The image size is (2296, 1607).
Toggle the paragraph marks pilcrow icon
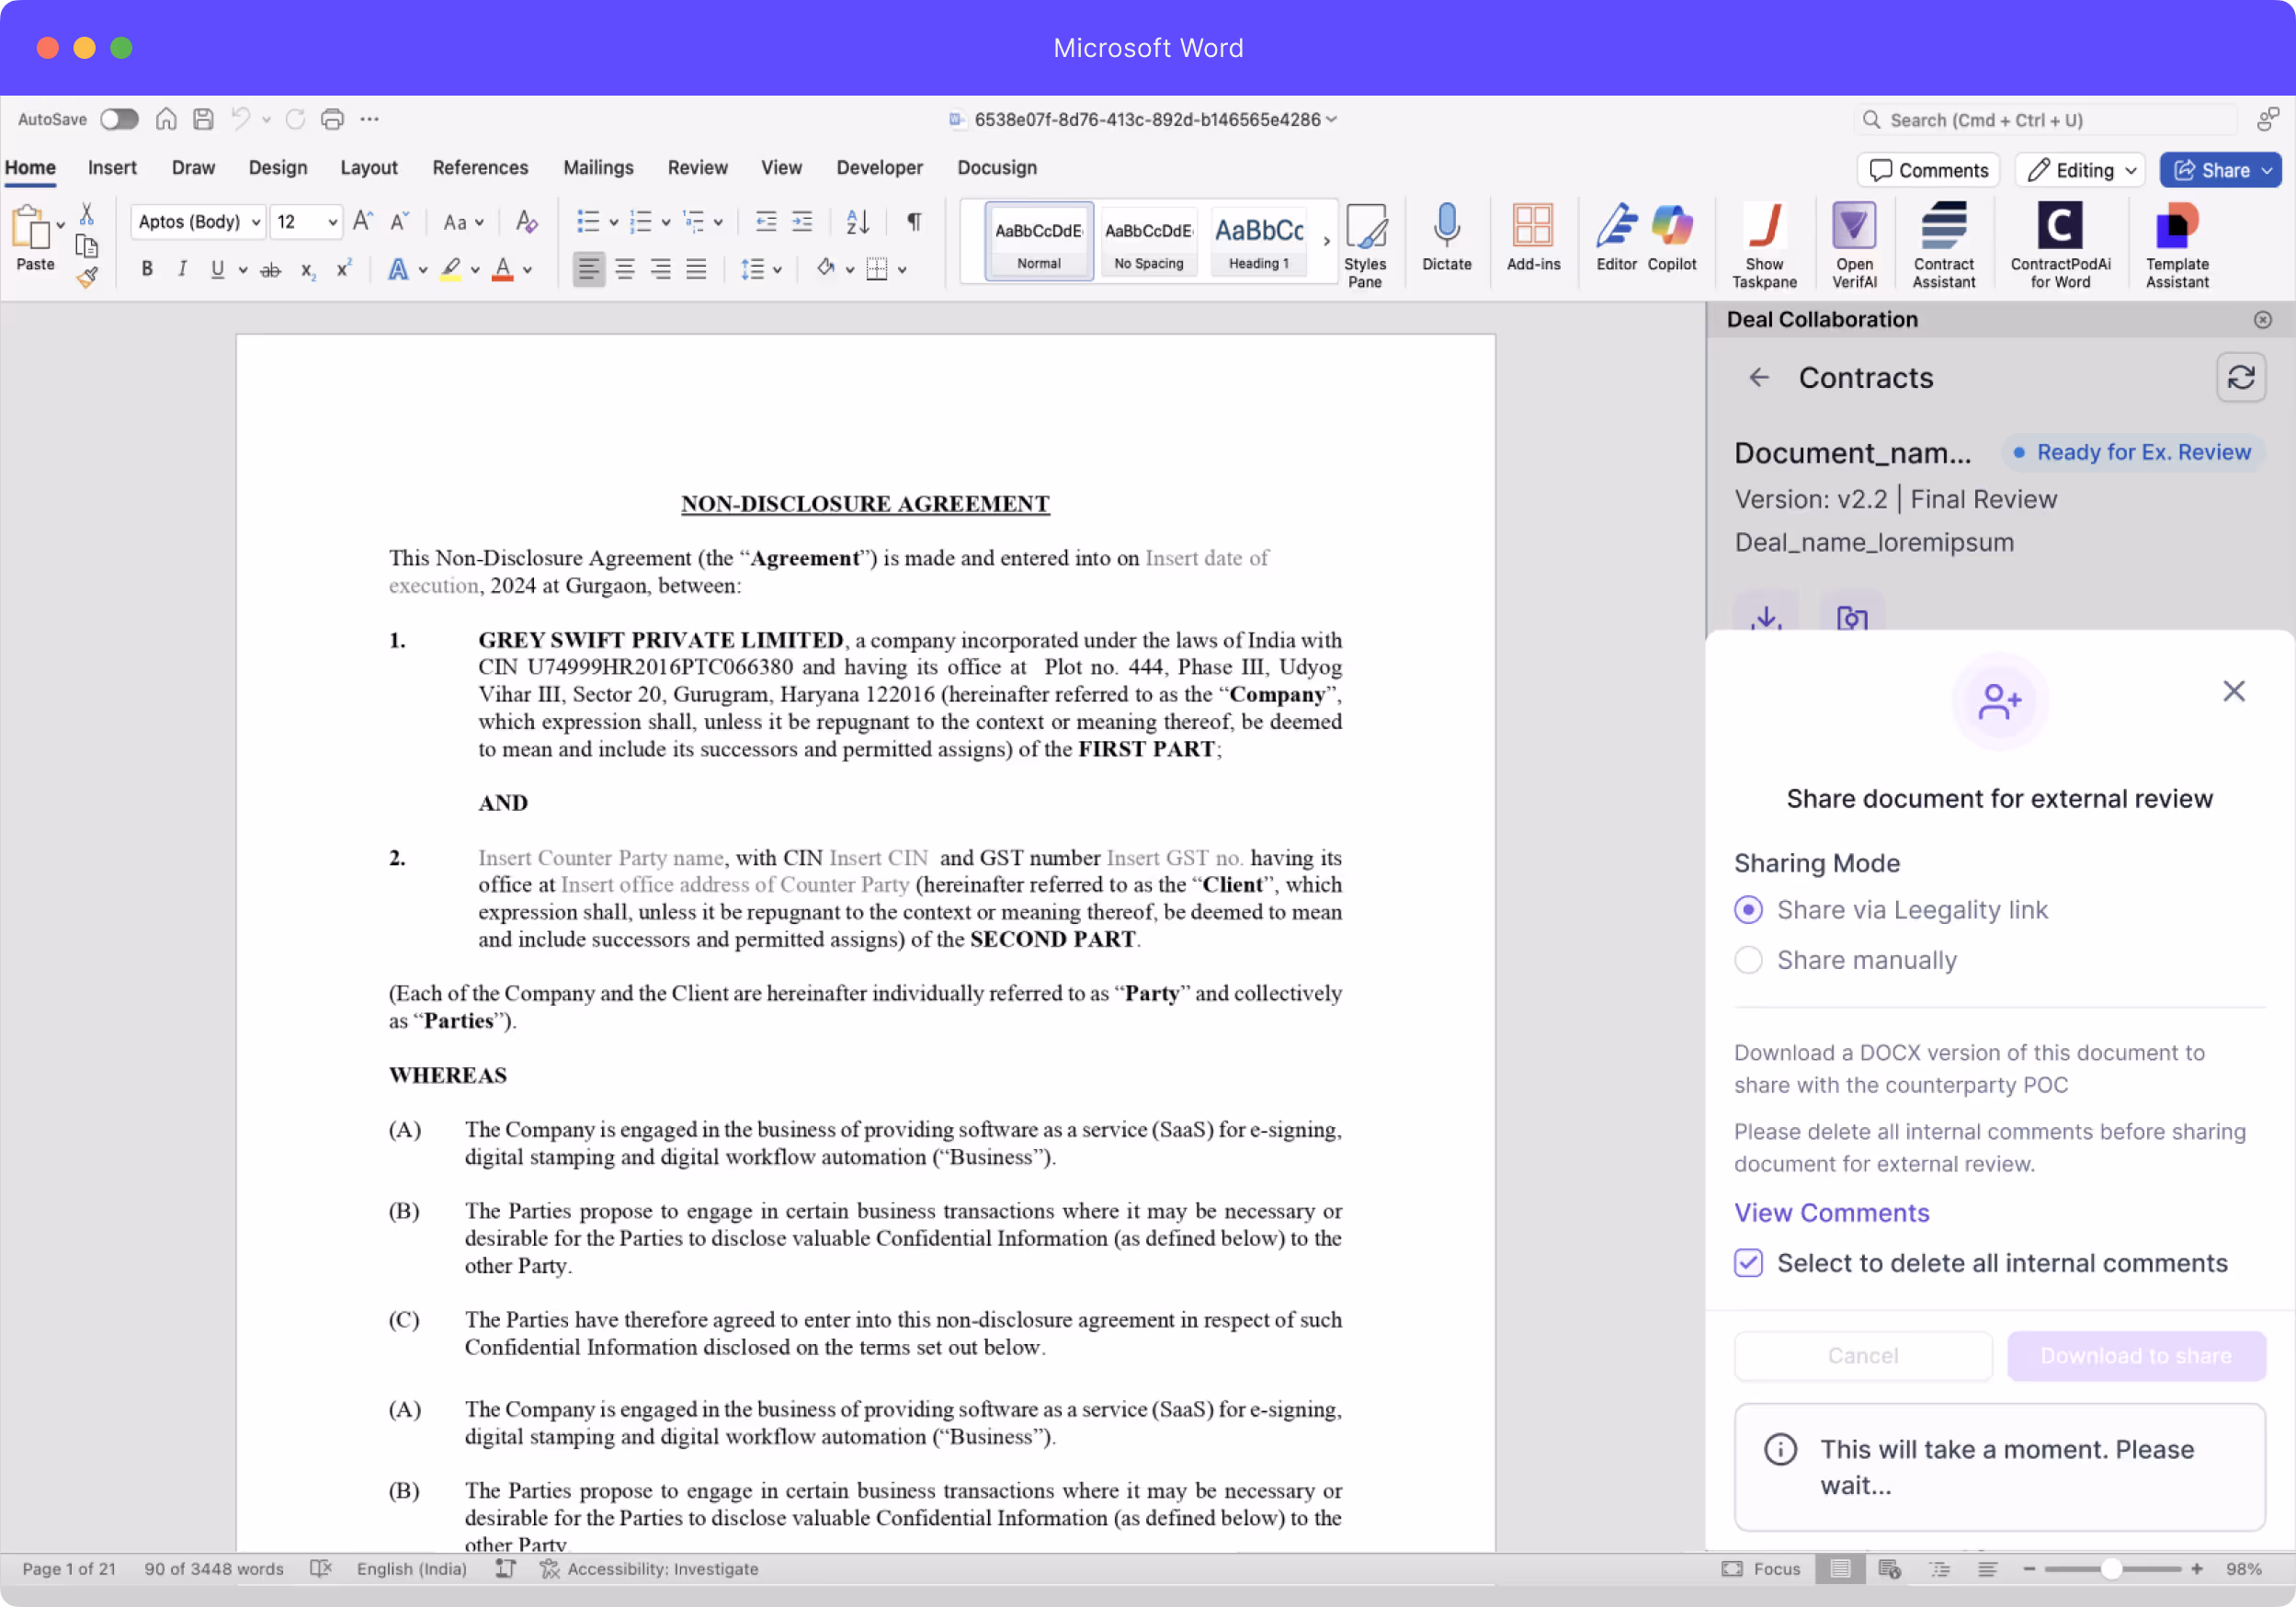(914, 222)
